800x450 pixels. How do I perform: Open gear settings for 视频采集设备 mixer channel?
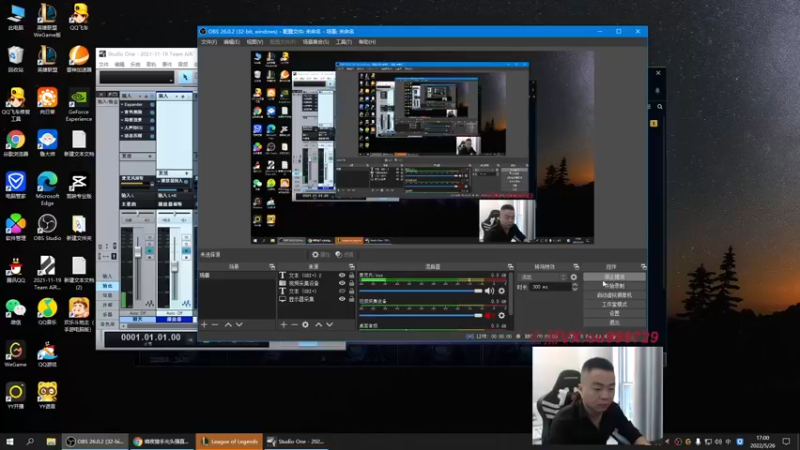point(502,315)
